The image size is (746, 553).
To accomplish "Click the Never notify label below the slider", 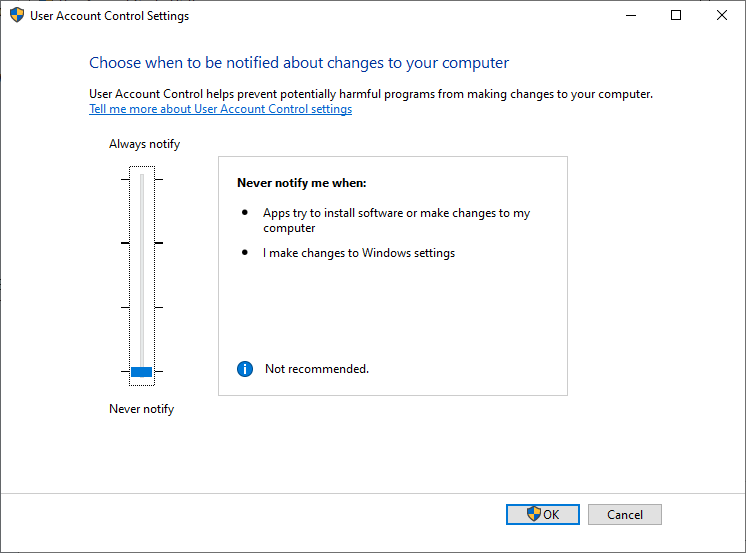I will [x=141, y=409].
